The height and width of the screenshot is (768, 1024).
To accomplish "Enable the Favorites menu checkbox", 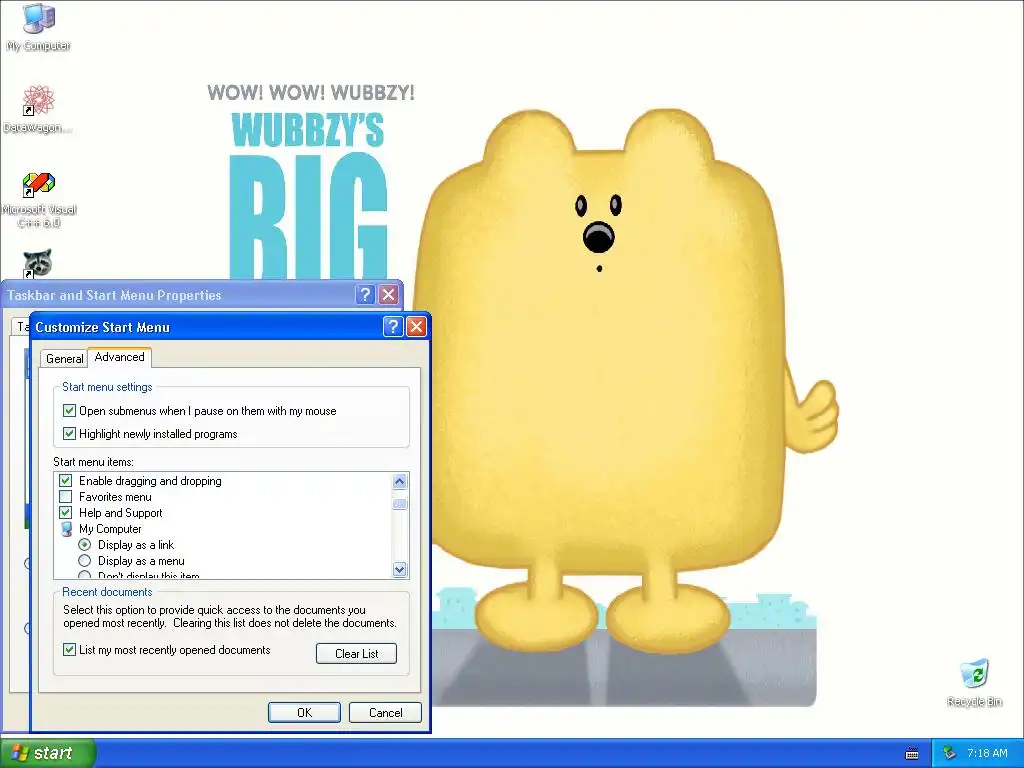I will pos(65,497).
